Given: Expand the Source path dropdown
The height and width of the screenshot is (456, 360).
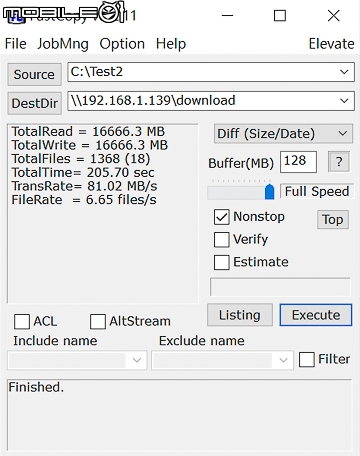Looking at the screenshot, I should click(x=344, y=72).
